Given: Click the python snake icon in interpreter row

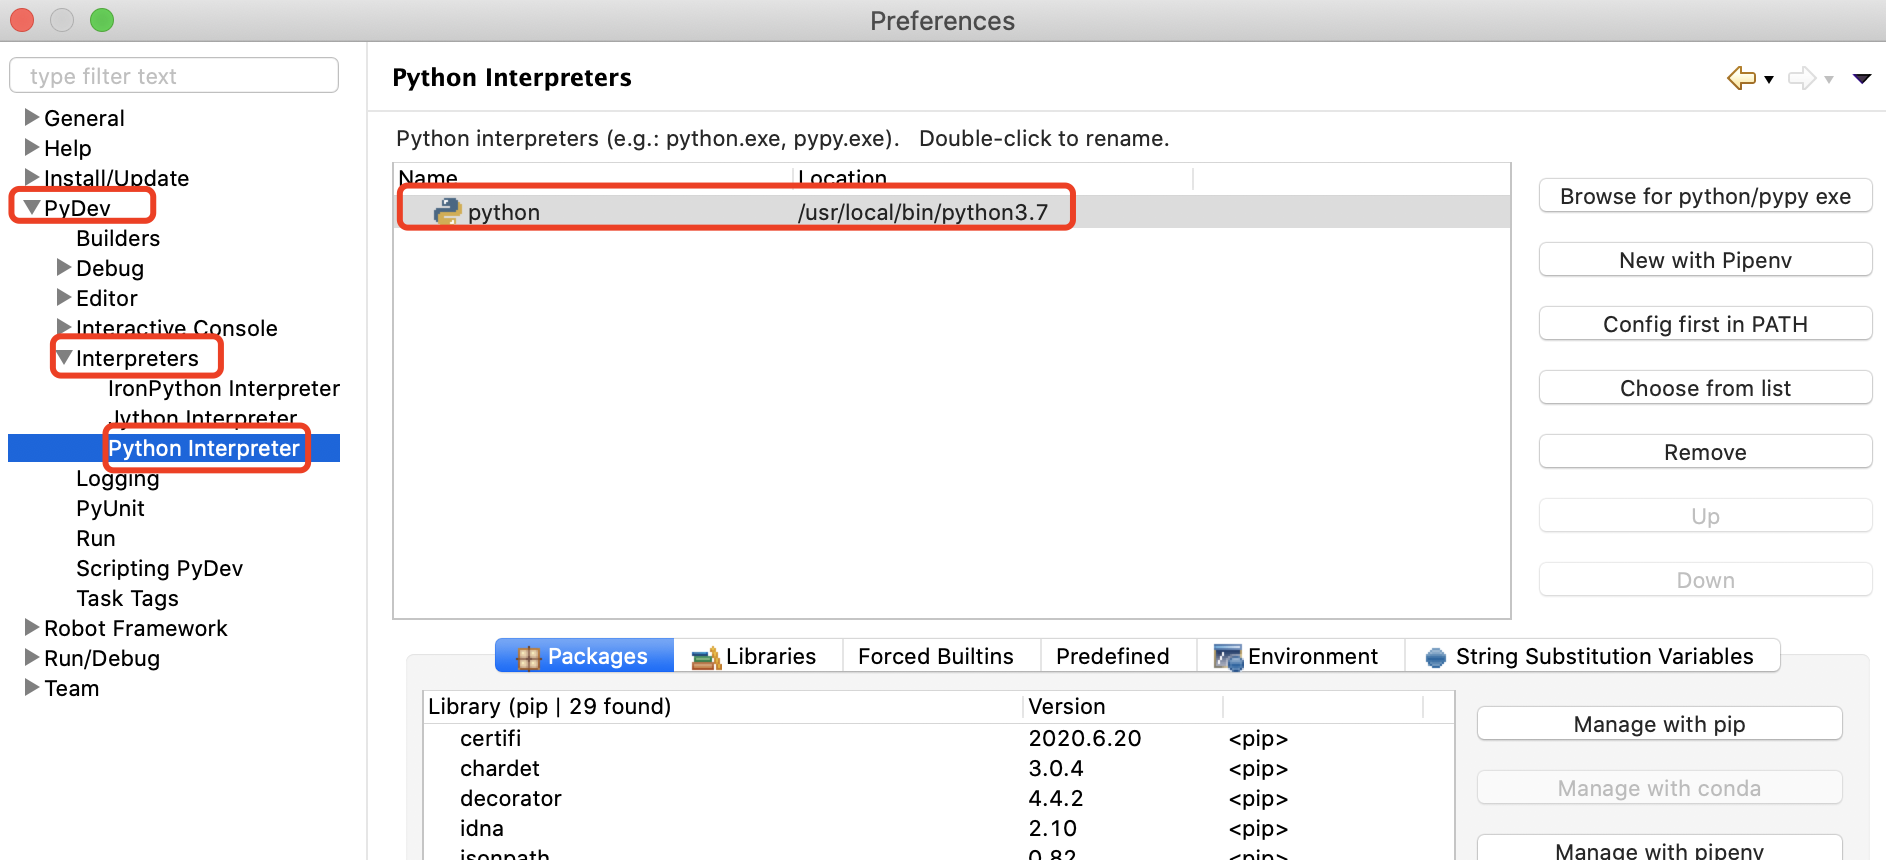Looking at the screenshot, I should [x=447, y=211].
